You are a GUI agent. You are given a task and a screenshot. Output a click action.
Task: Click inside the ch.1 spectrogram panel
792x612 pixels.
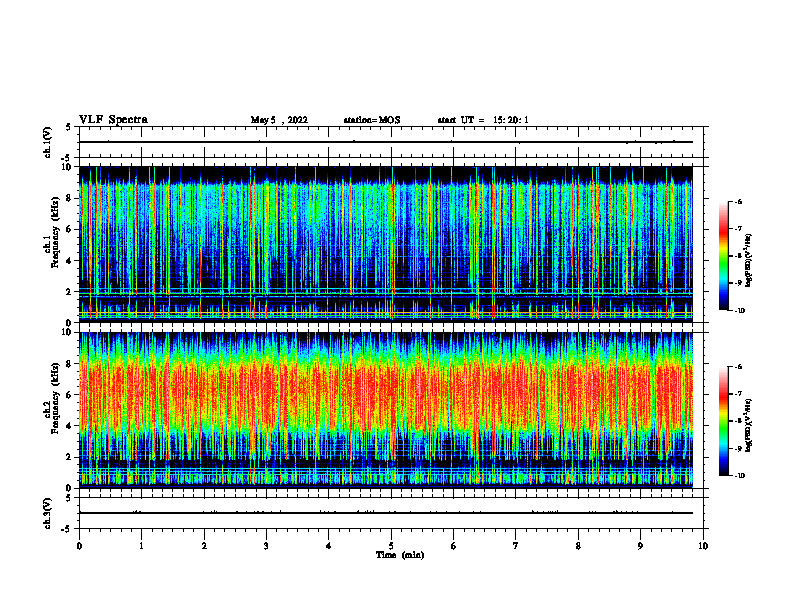[386, 244]
